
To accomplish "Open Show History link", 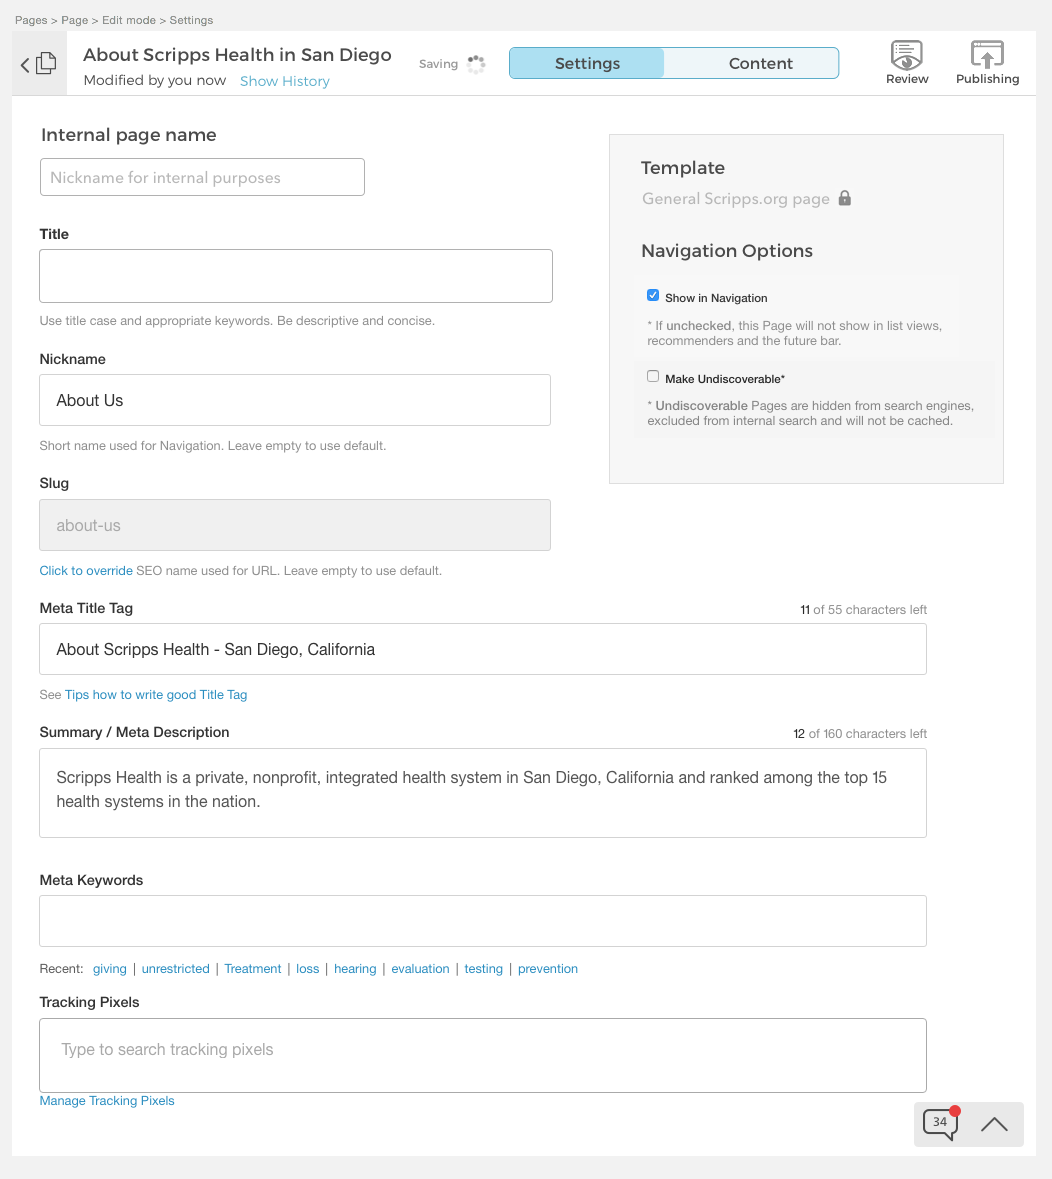I will point(284,81).
